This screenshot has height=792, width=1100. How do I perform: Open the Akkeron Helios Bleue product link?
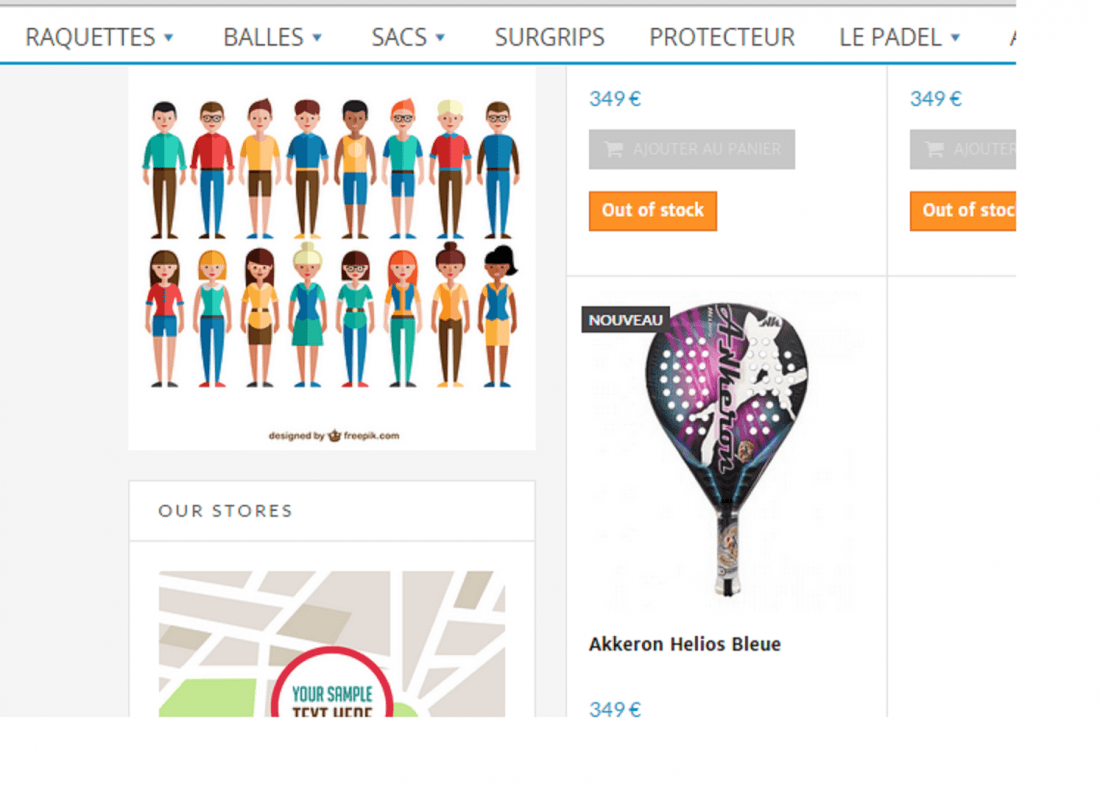pyautogui.click(x=685, y=644)
